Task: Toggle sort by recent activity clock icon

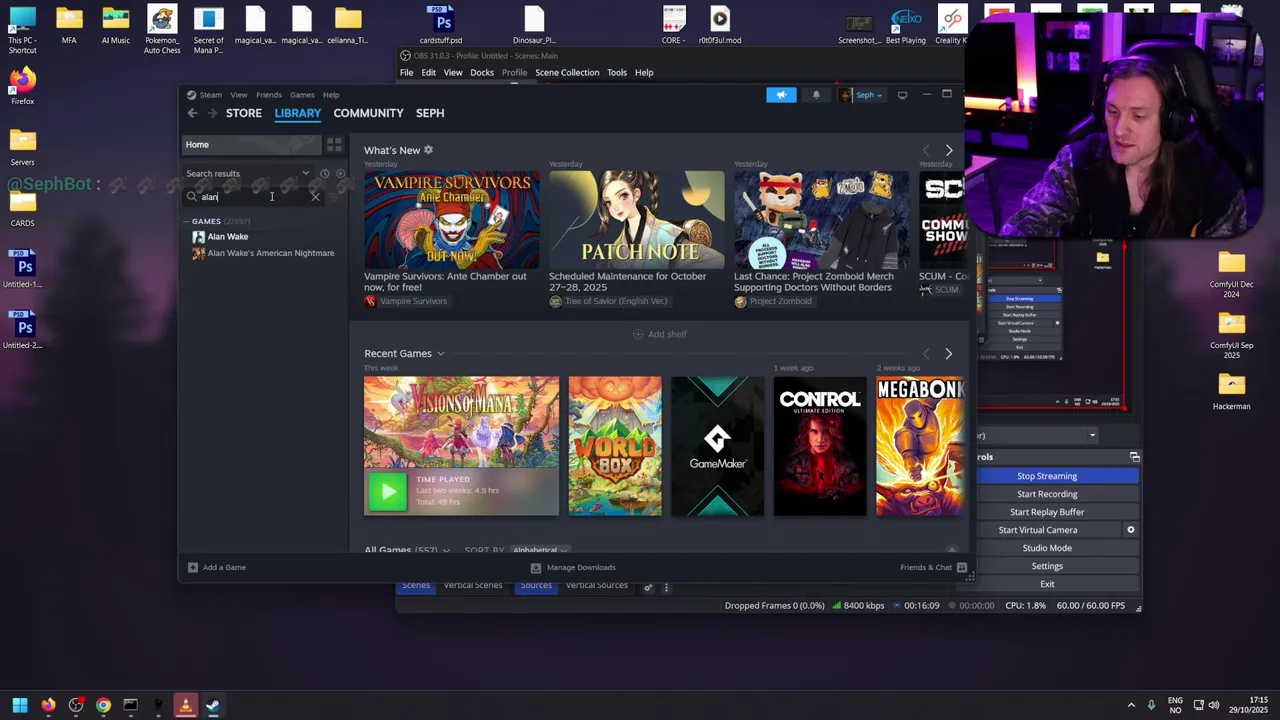Action: pos(324,173)
